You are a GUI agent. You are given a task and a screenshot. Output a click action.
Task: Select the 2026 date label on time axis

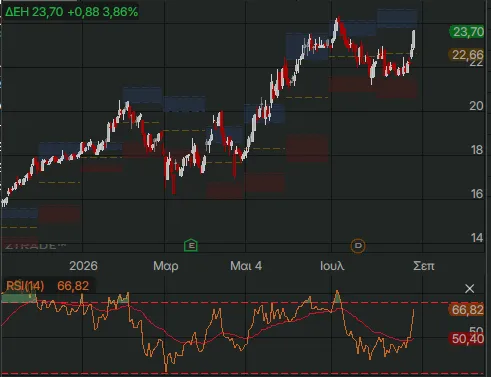(x=83, y=266)
